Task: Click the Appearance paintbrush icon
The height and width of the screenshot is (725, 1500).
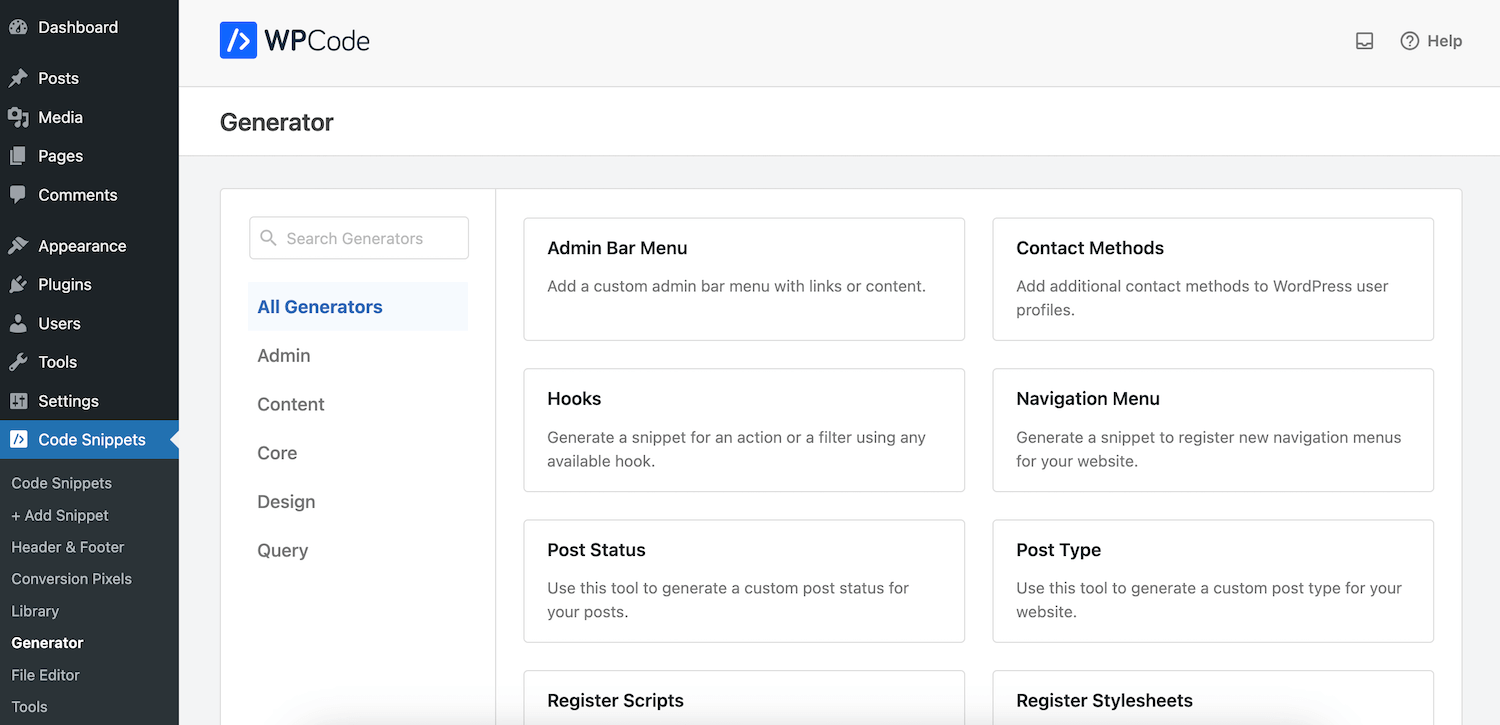Action: (18, 246)
